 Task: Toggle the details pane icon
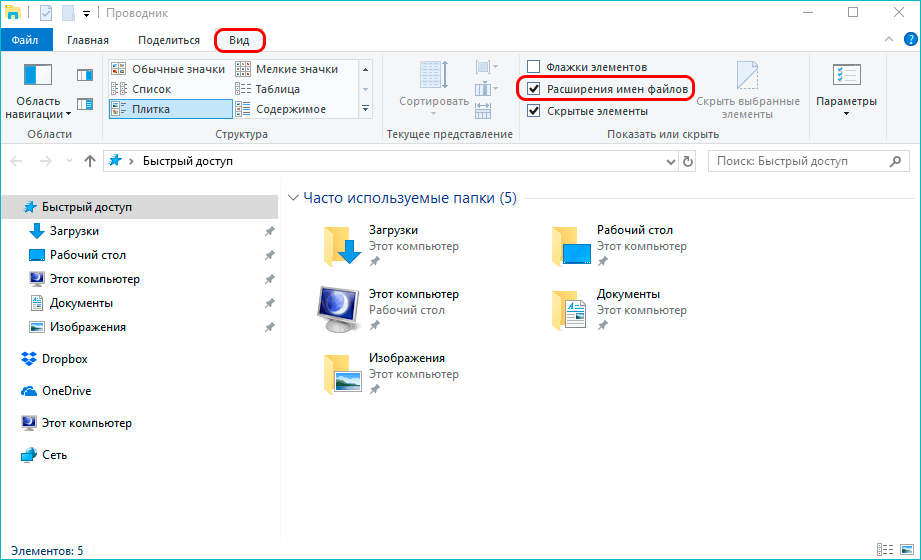[85, 104]
